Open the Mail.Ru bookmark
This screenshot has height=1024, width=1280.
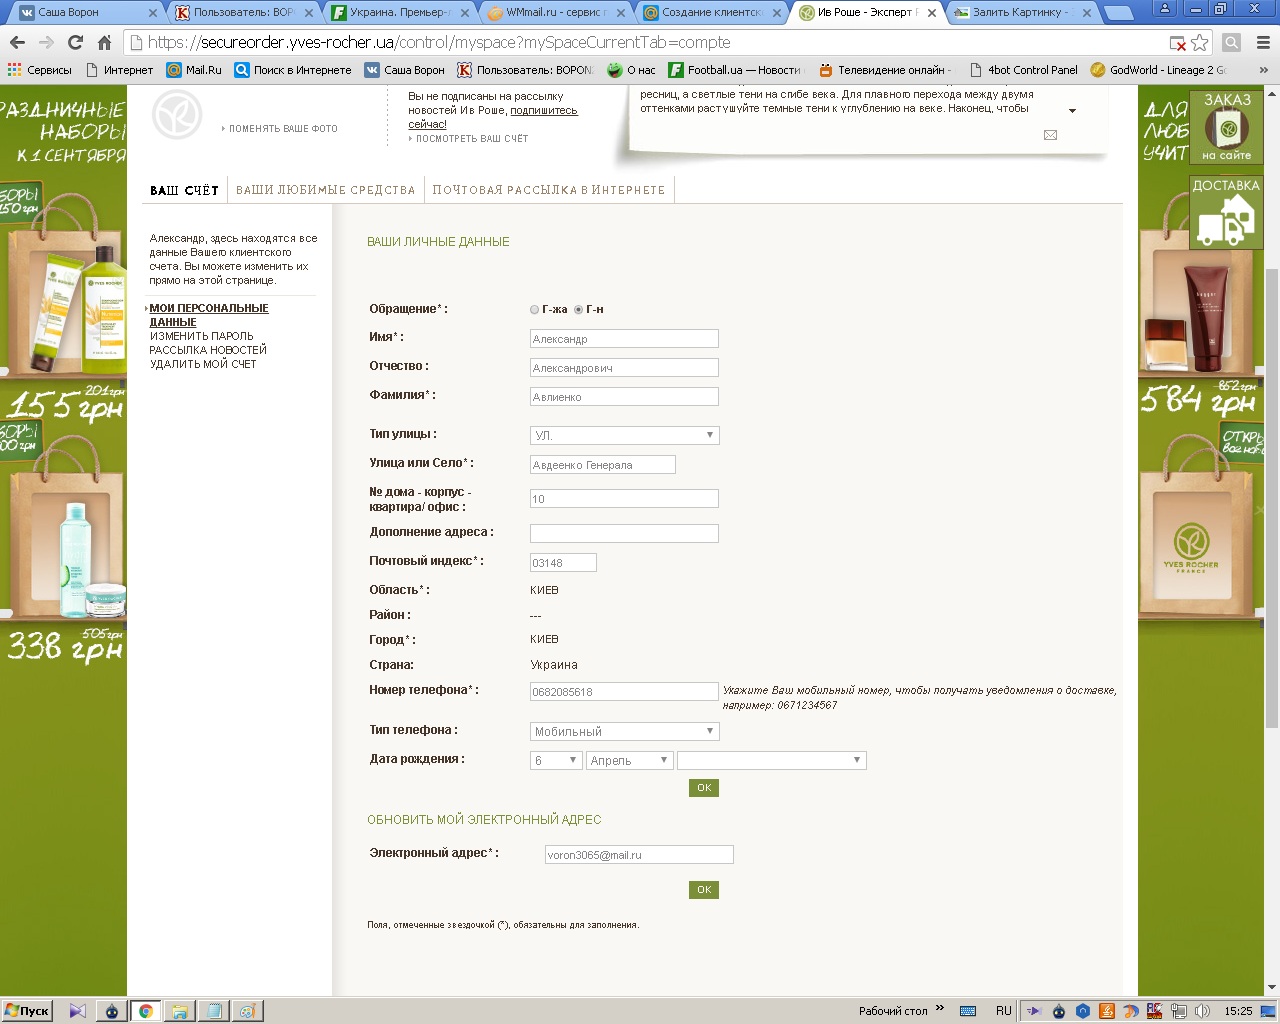coord(194,70)
